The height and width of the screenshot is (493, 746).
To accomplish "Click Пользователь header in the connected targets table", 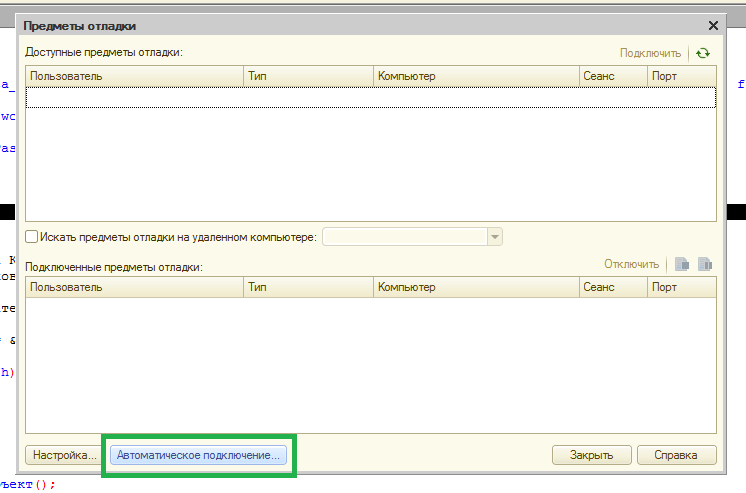I will [134, 287].
